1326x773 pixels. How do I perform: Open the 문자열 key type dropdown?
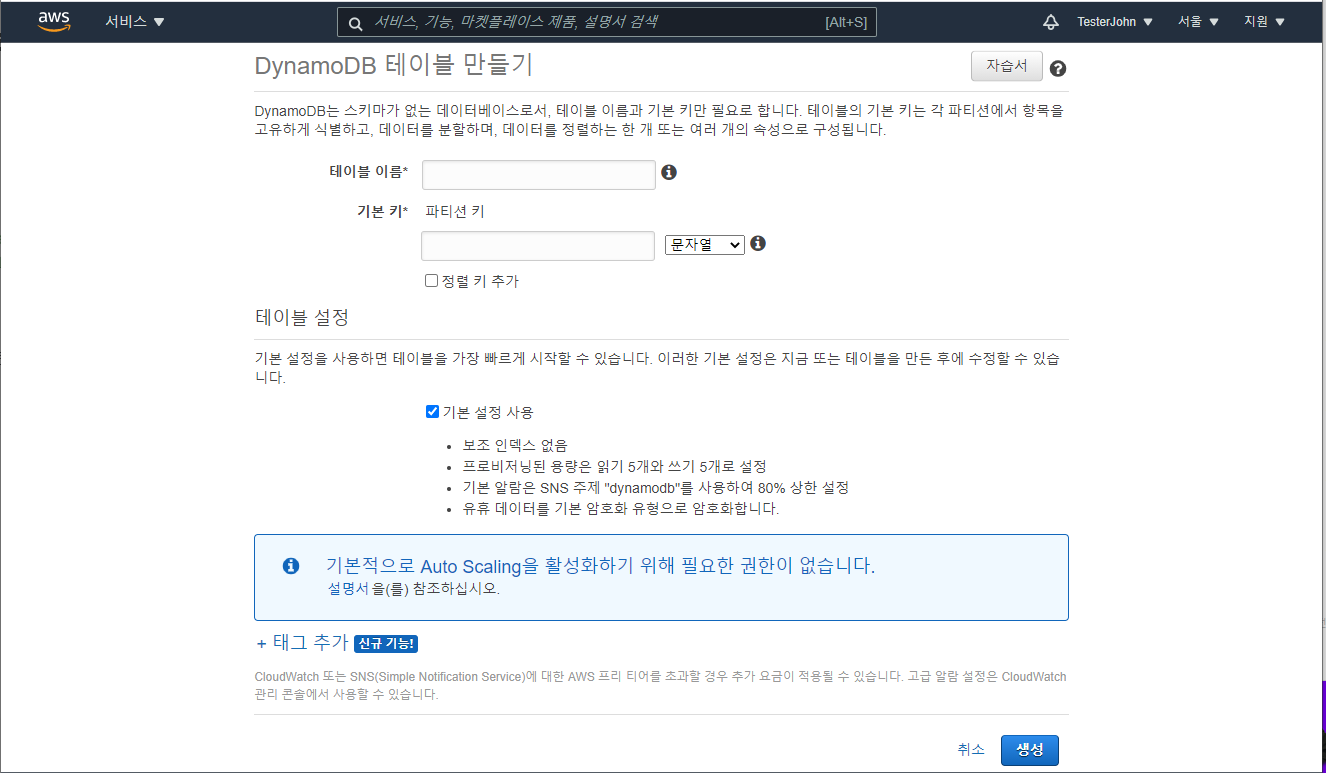point(705,245)
